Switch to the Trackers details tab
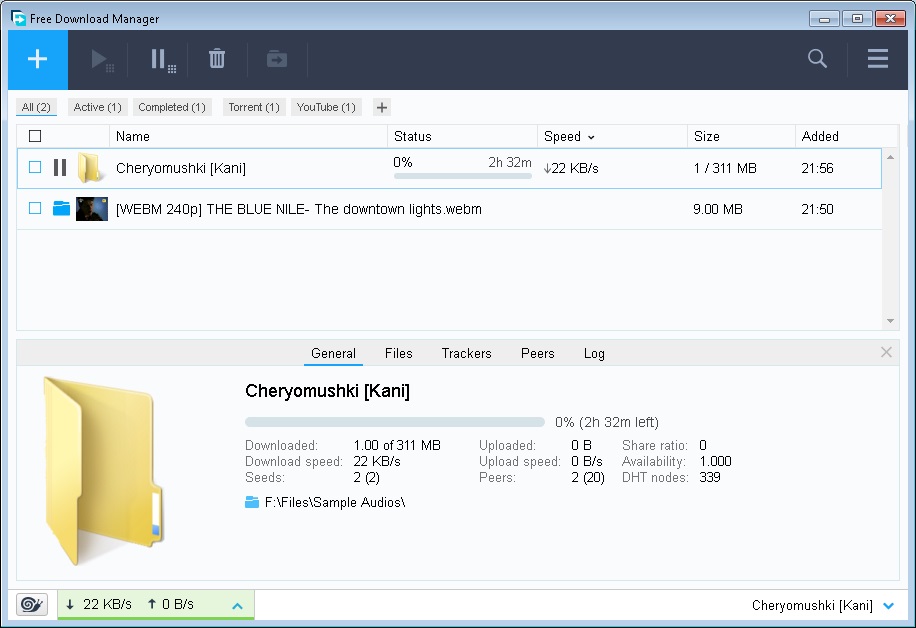The width and height of the screenshot is (916, 628). pos(466,353)
